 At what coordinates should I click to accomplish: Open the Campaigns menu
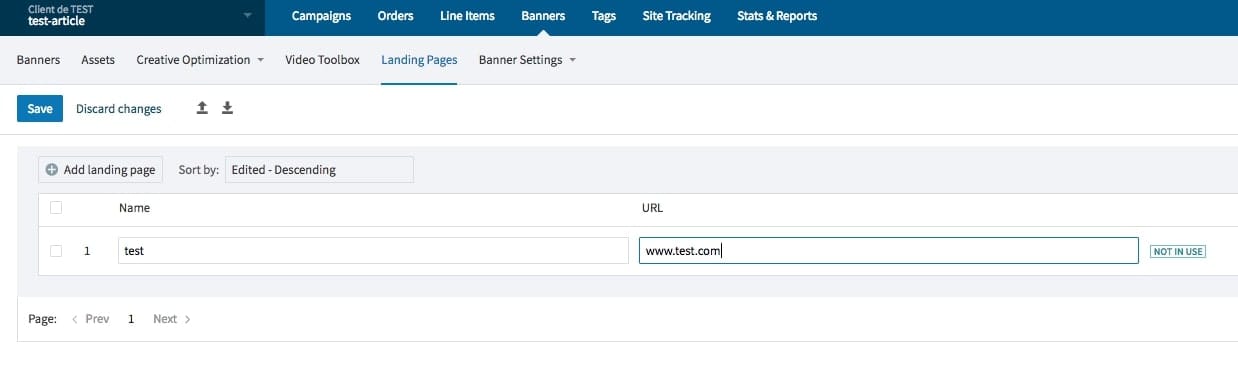[321, 16]
